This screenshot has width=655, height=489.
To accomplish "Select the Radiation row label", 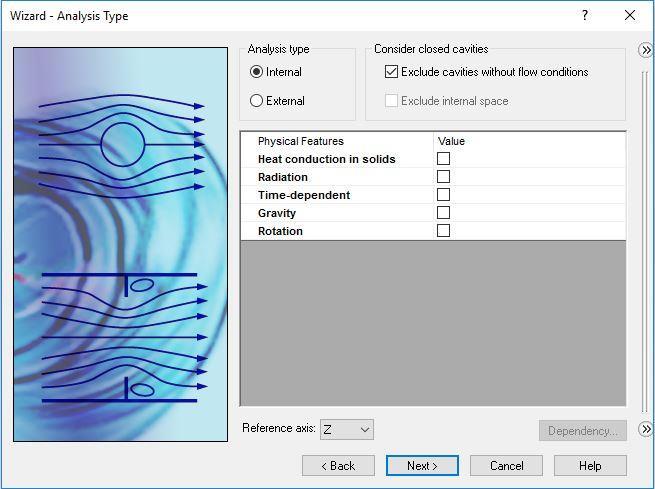I will coord(283,177).
